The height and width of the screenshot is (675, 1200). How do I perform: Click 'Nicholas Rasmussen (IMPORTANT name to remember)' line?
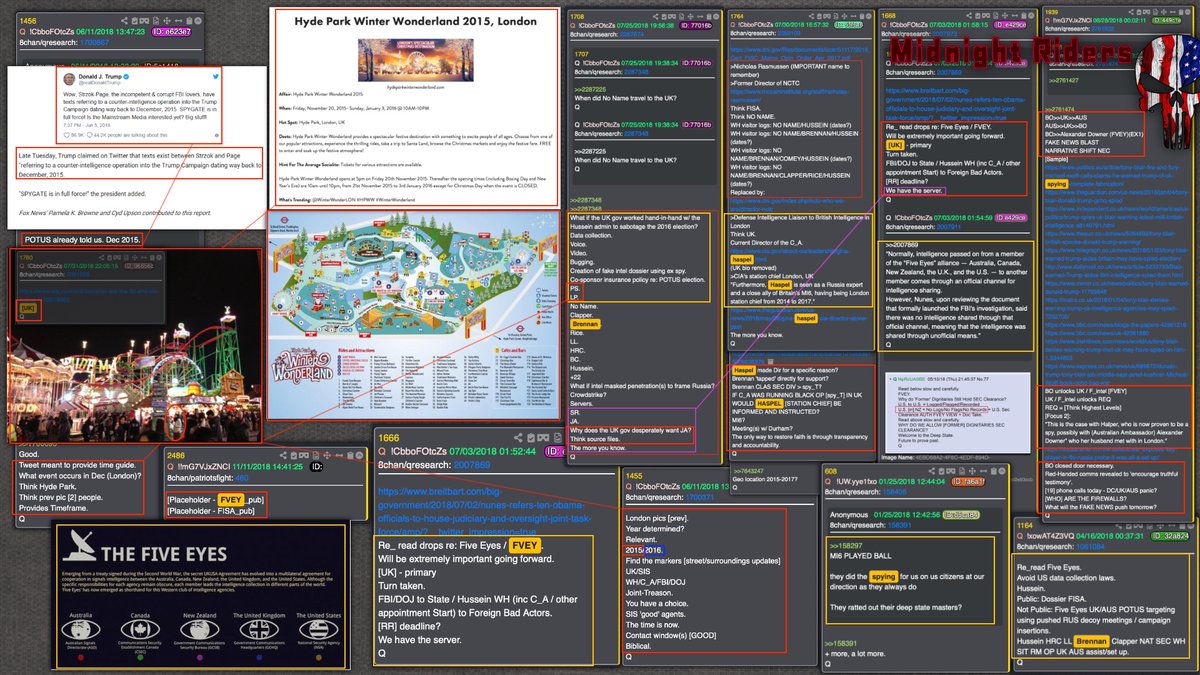coord(790,72)
